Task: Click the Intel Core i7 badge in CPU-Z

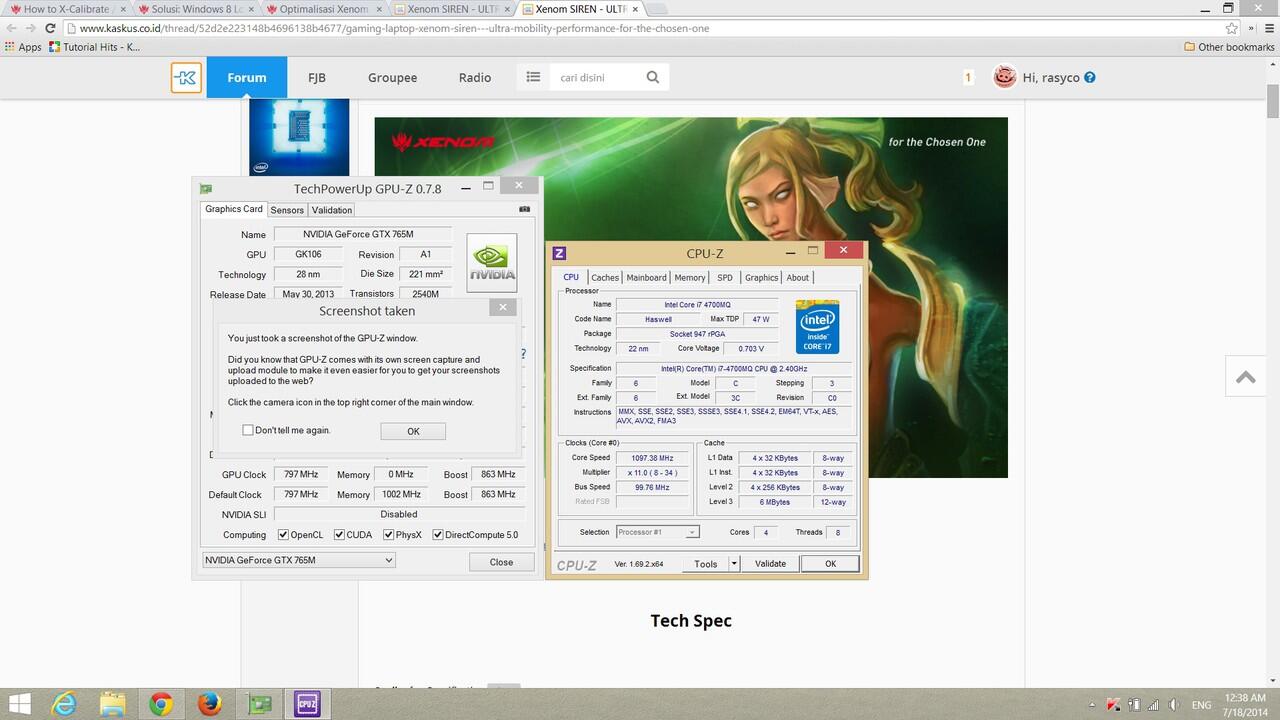Action: [817, 326]
